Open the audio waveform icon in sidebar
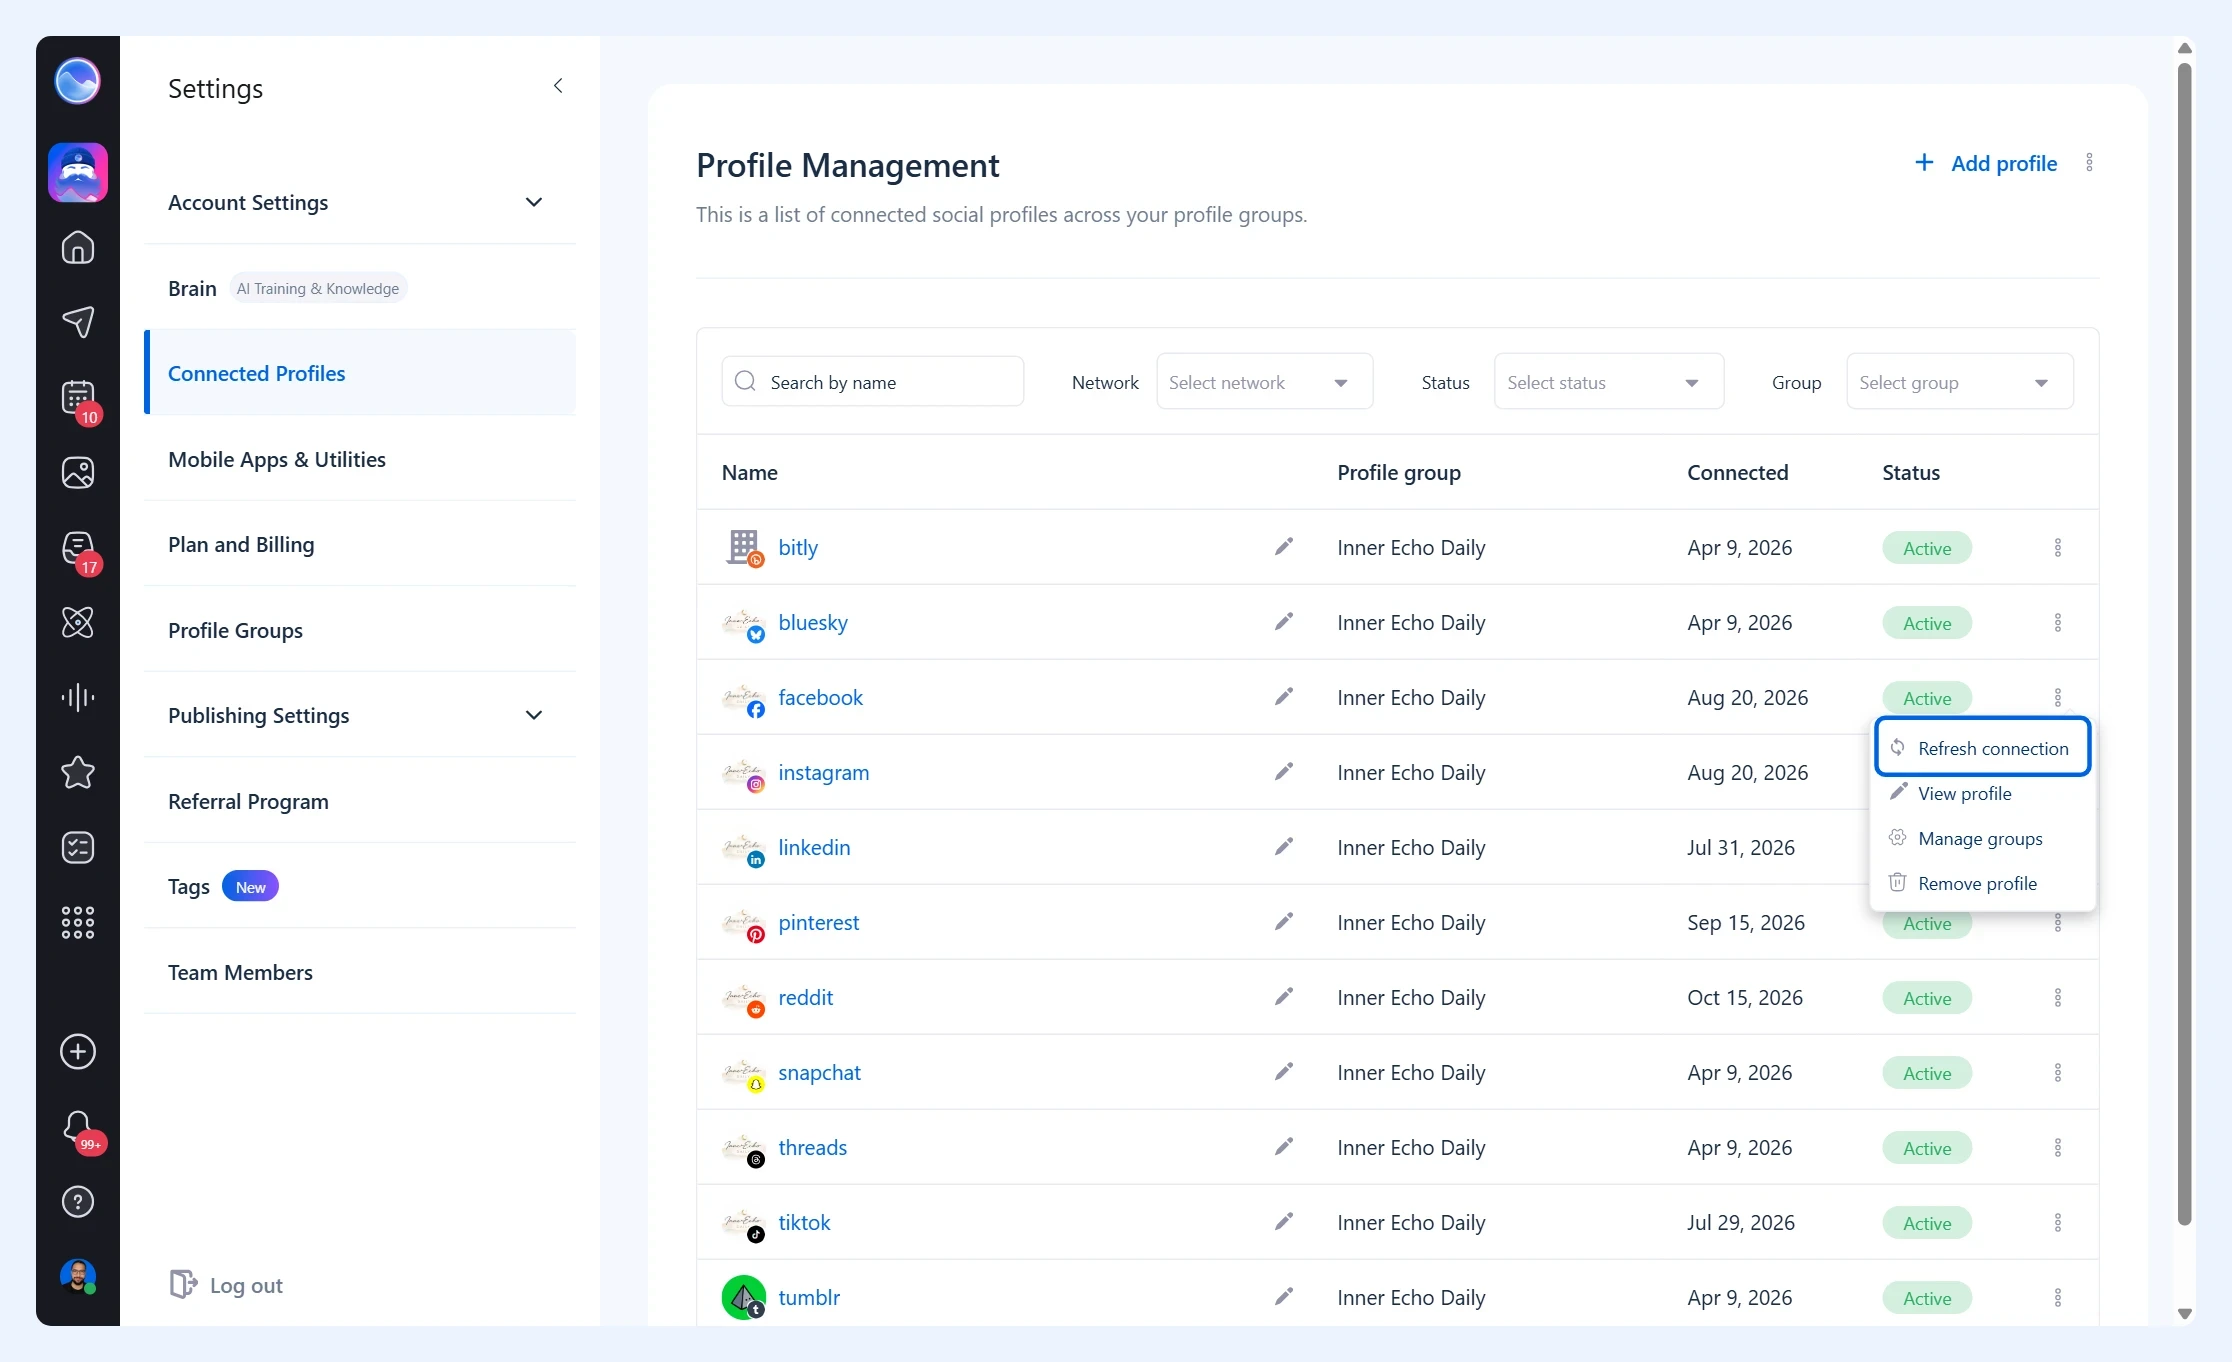Viewport: 2232px width, 1362px height. click(x=78, y=697)
